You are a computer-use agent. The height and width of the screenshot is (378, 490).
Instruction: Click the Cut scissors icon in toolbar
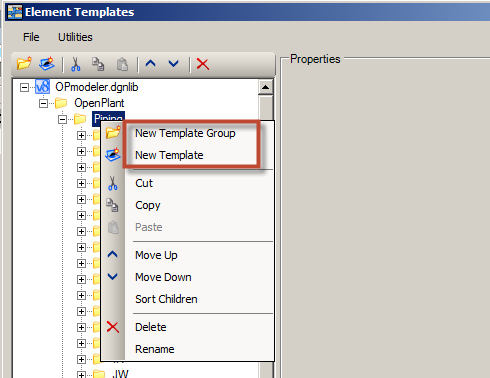click(x=76, y=64)
